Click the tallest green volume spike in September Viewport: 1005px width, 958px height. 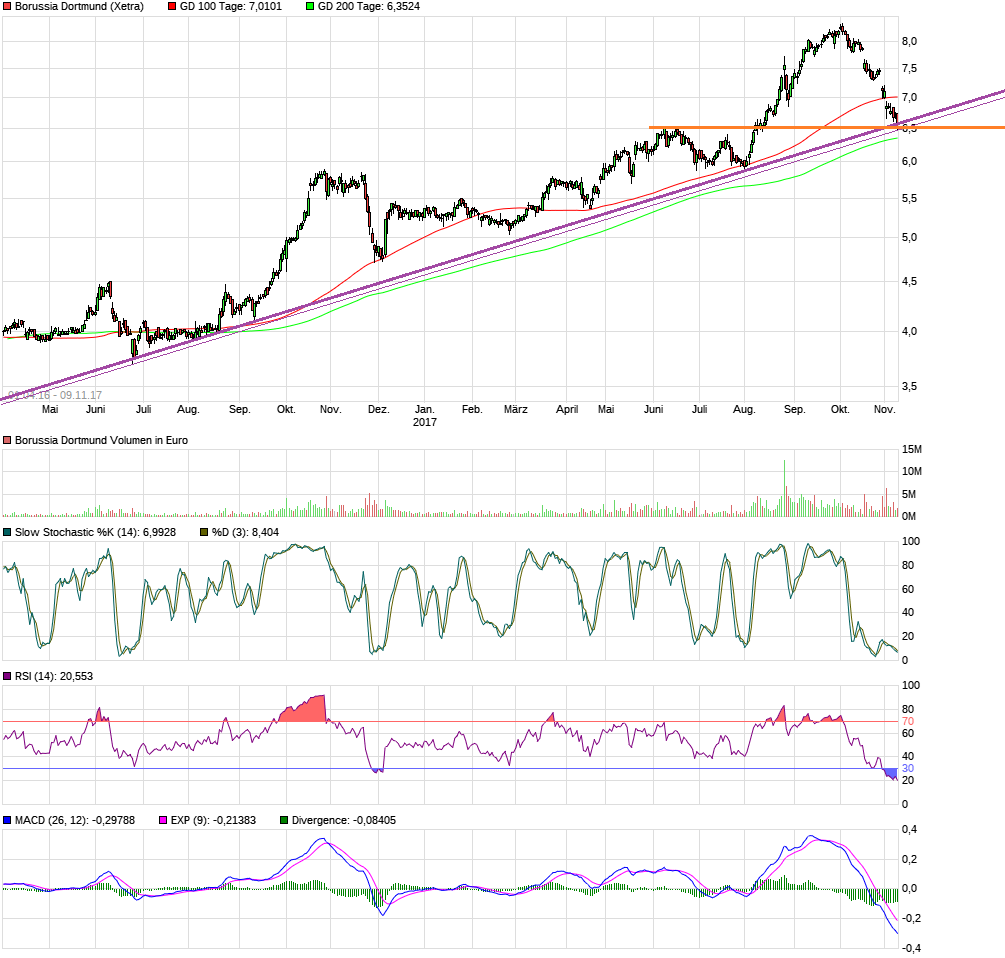point(784,488)
